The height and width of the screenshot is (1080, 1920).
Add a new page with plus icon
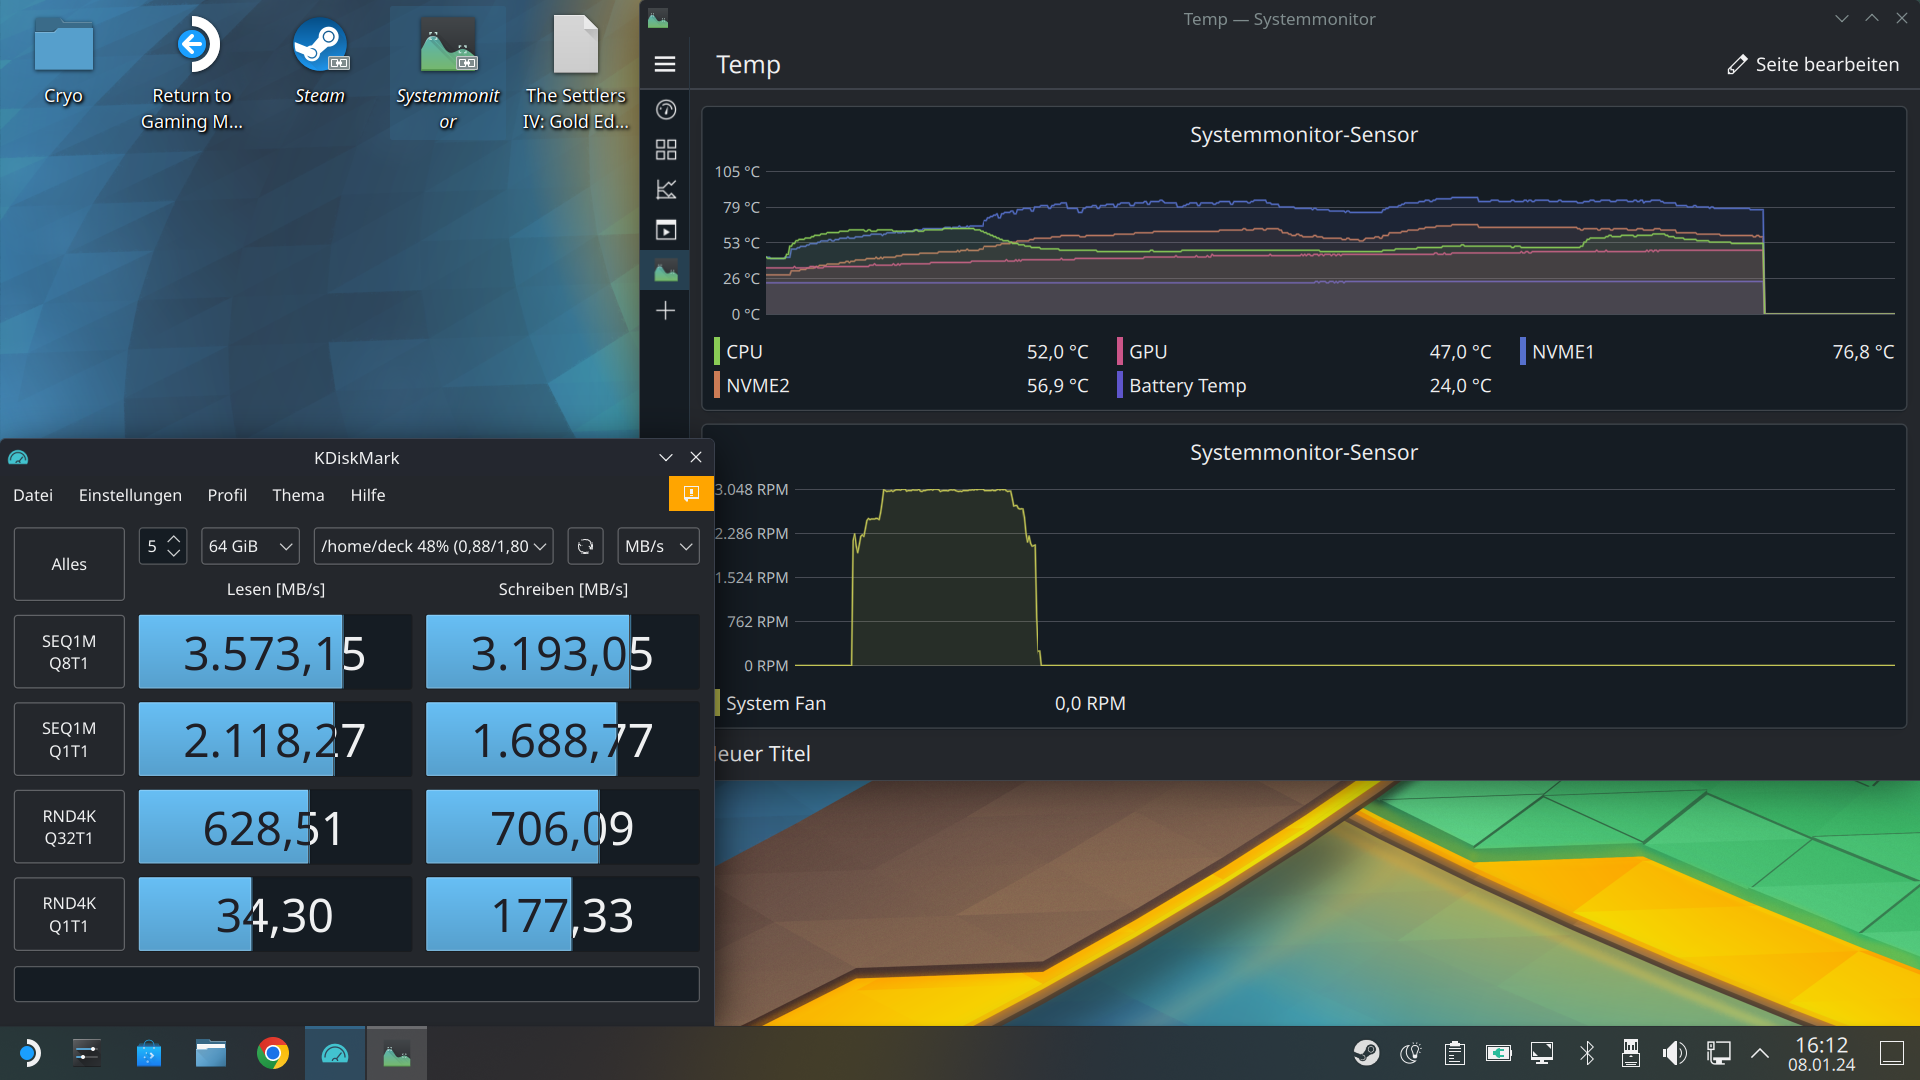[x=665, y=311]
